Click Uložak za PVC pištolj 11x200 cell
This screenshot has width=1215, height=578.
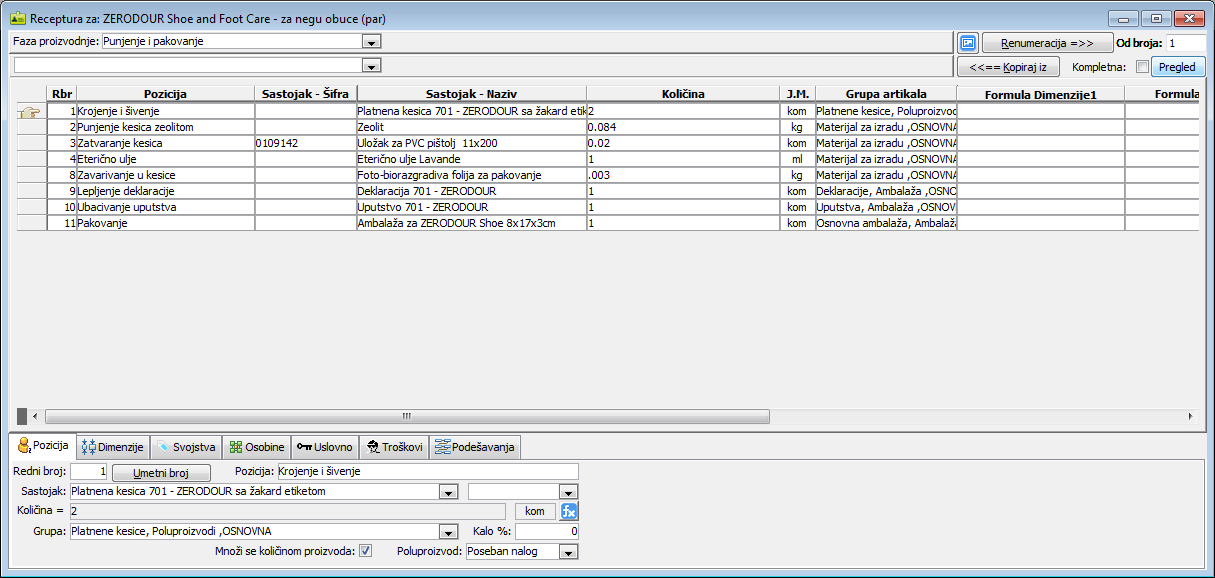tap(471, 144)
